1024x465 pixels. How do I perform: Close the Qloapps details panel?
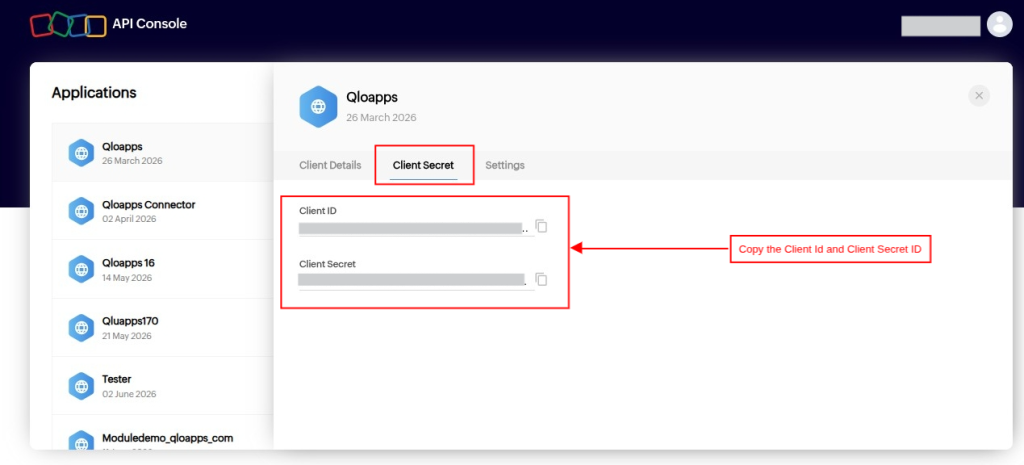979,95
